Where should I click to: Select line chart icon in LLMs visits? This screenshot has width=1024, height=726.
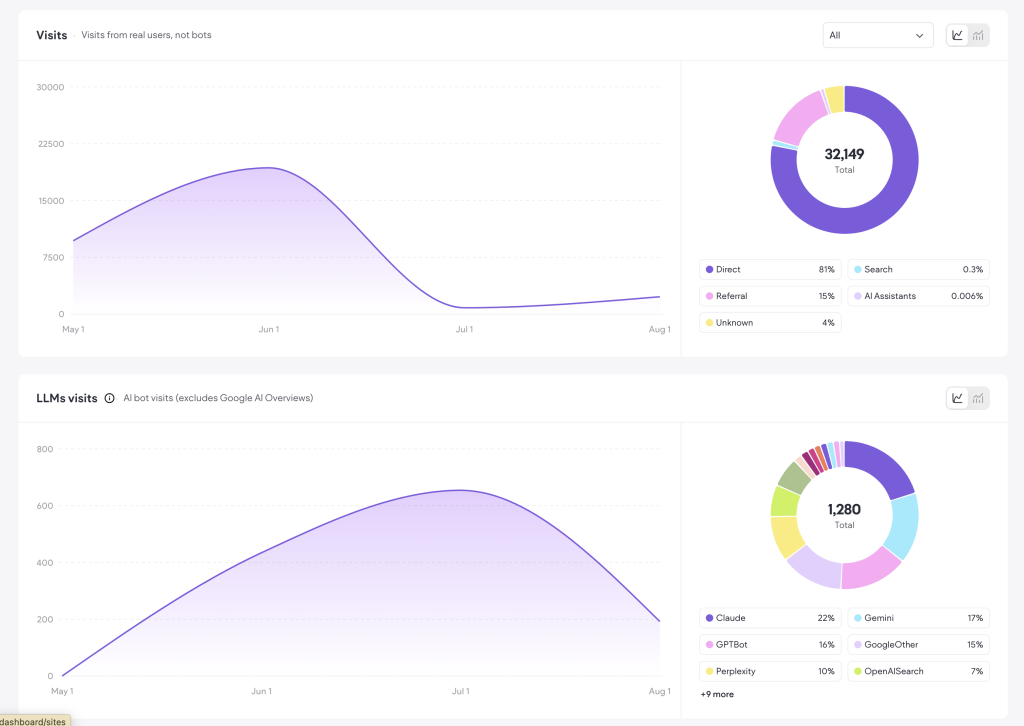[x=957, y=398]
